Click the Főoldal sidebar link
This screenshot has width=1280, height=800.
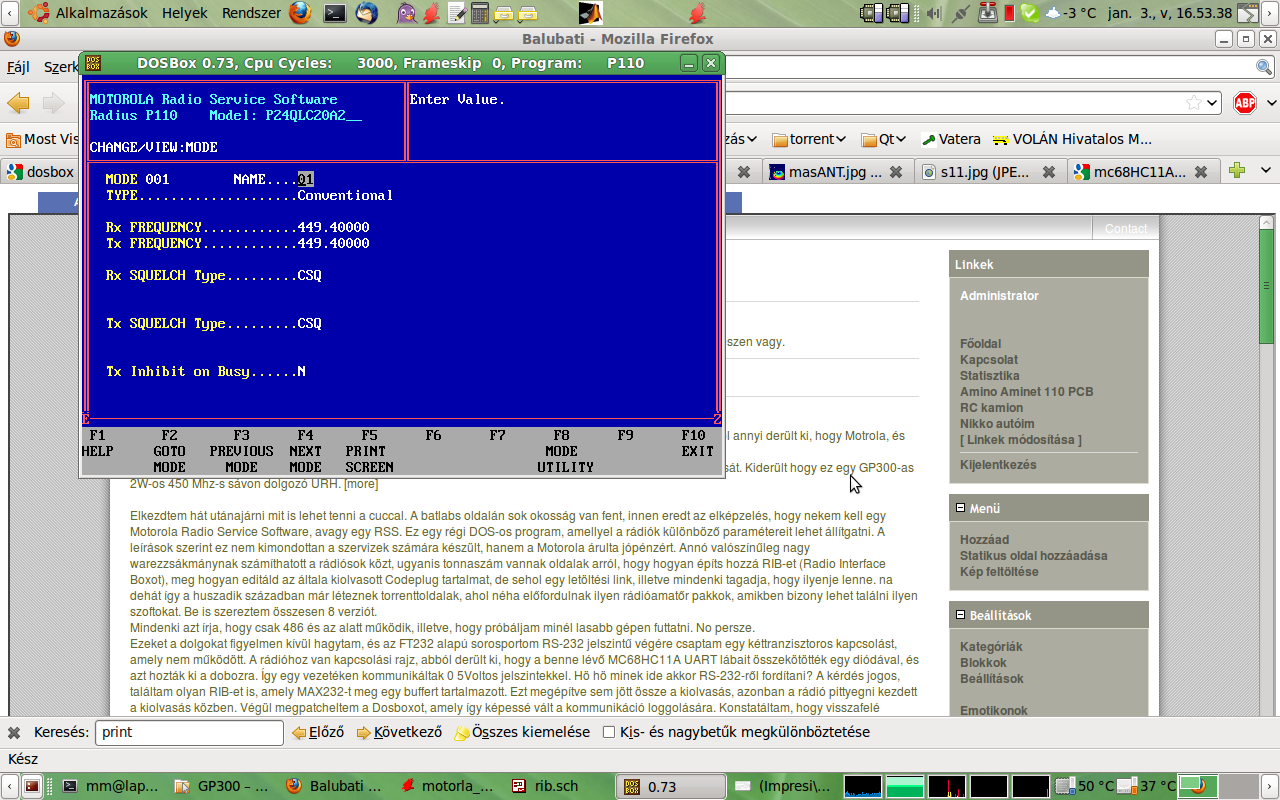pos(980,344)
